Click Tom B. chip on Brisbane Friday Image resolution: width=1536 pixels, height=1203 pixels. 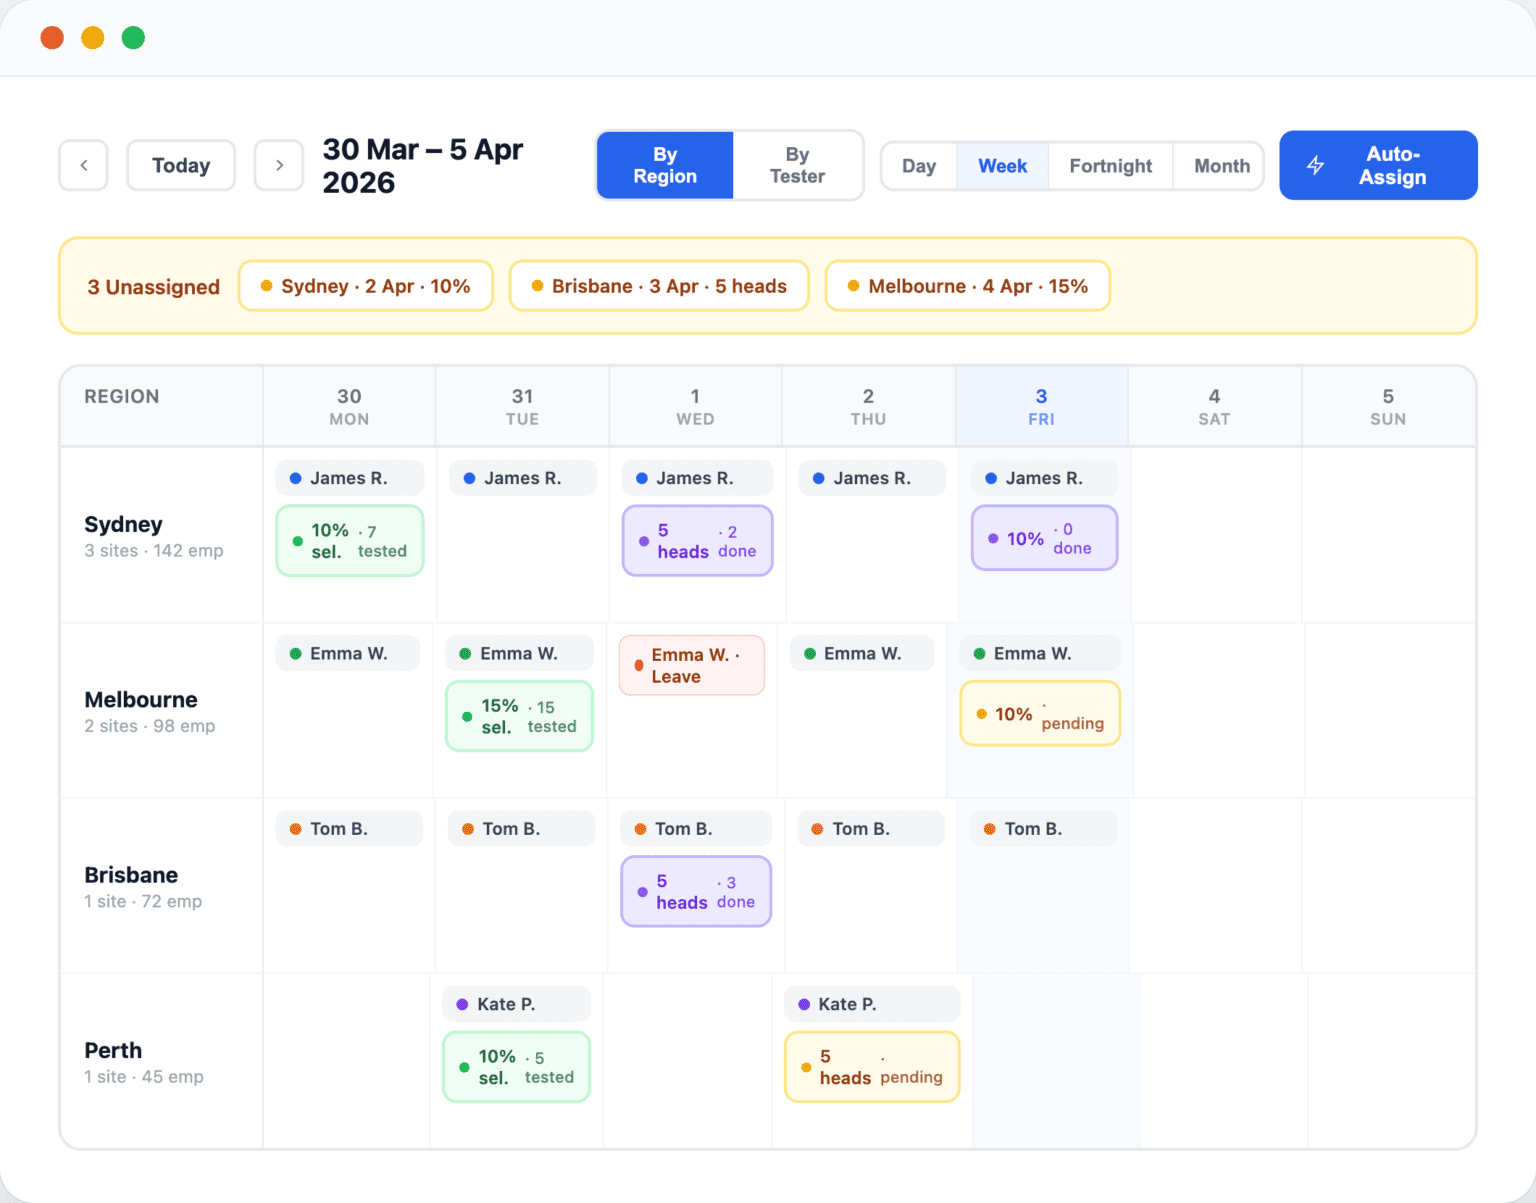1043,828
